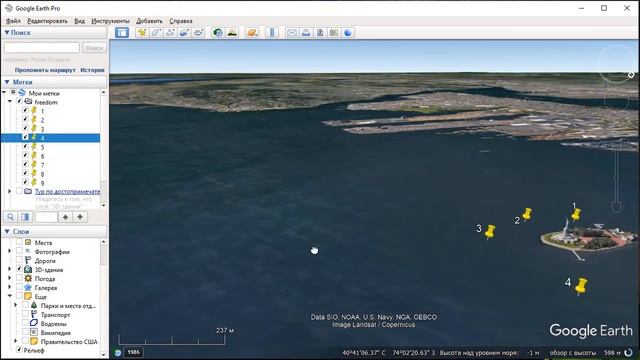Open the Редактировать menu
This screenshot has width=640, height=360.
point(47,21)
